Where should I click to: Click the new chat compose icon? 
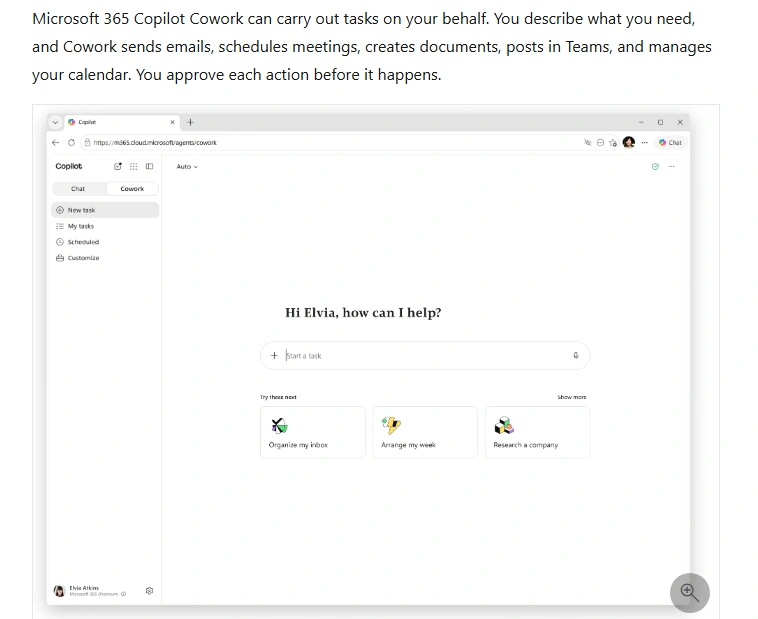(x=117, y=166)
